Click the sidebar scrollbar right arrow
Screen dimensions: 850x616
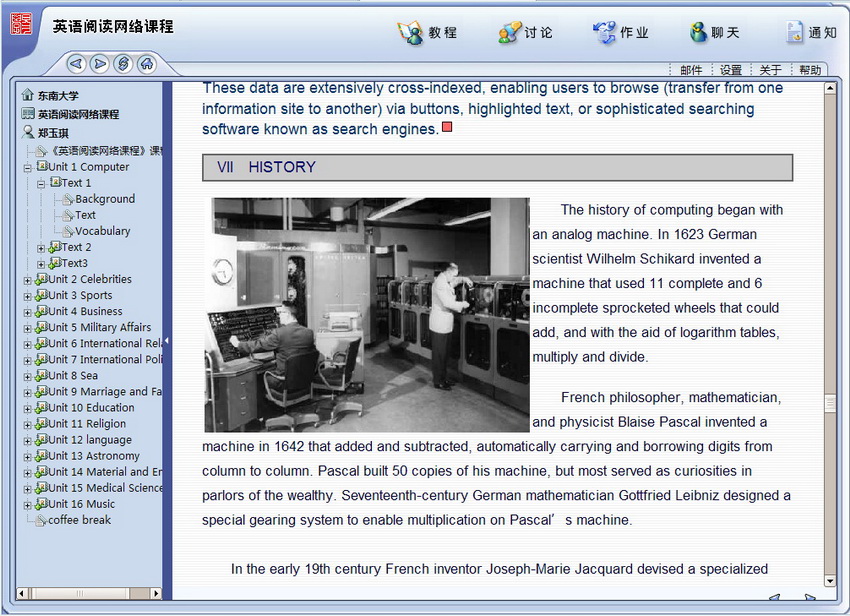[x=156, y=593]
